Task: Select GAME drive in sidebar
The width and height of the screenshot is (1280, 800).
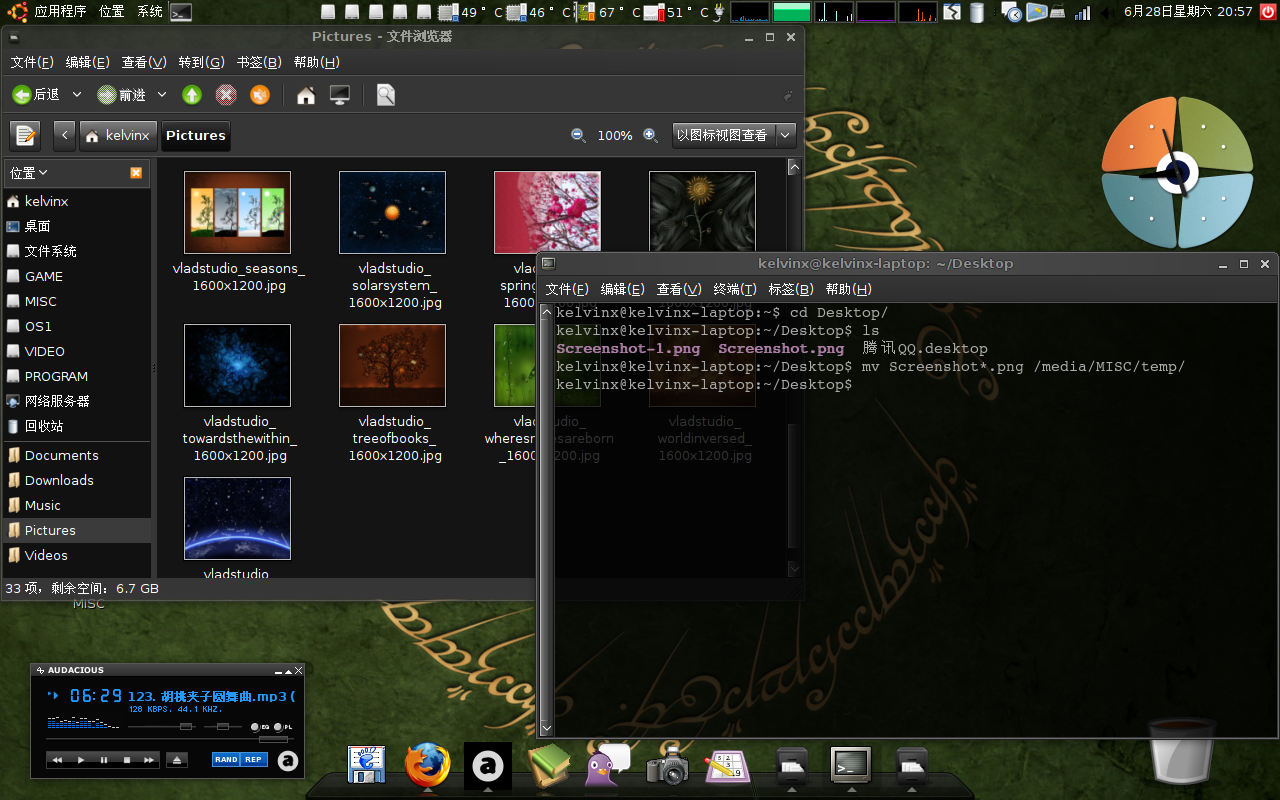Action: (78, 276)
